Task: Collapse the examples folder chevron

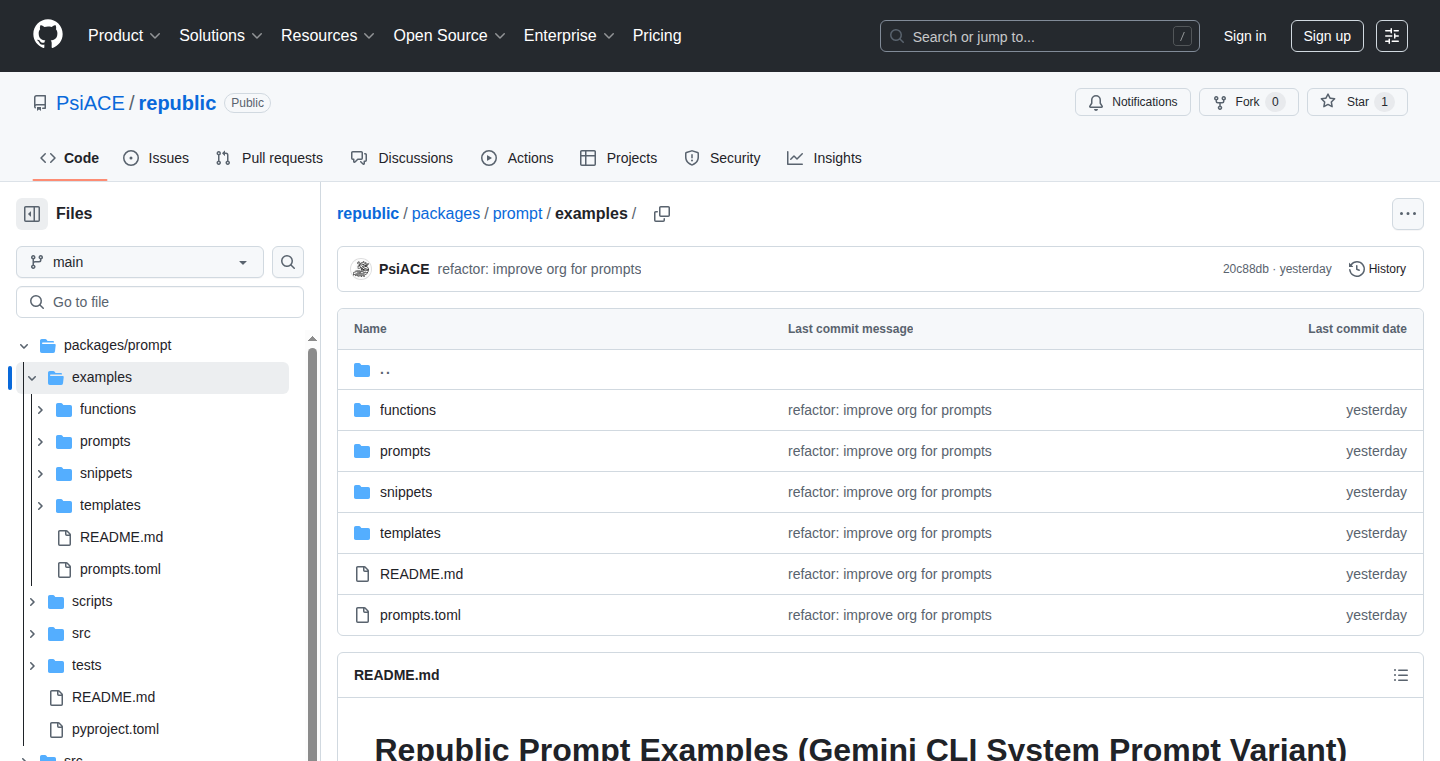Action: click(x=32, y=377)
